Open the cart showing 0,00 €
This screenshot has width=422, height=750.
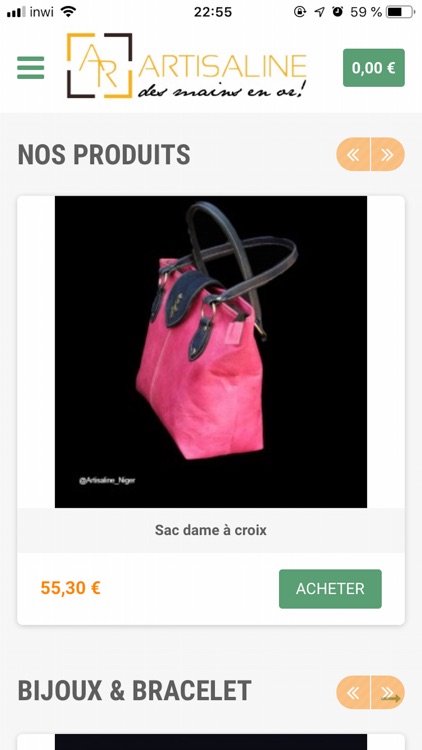pyautogui.click(x=374, y=67)
